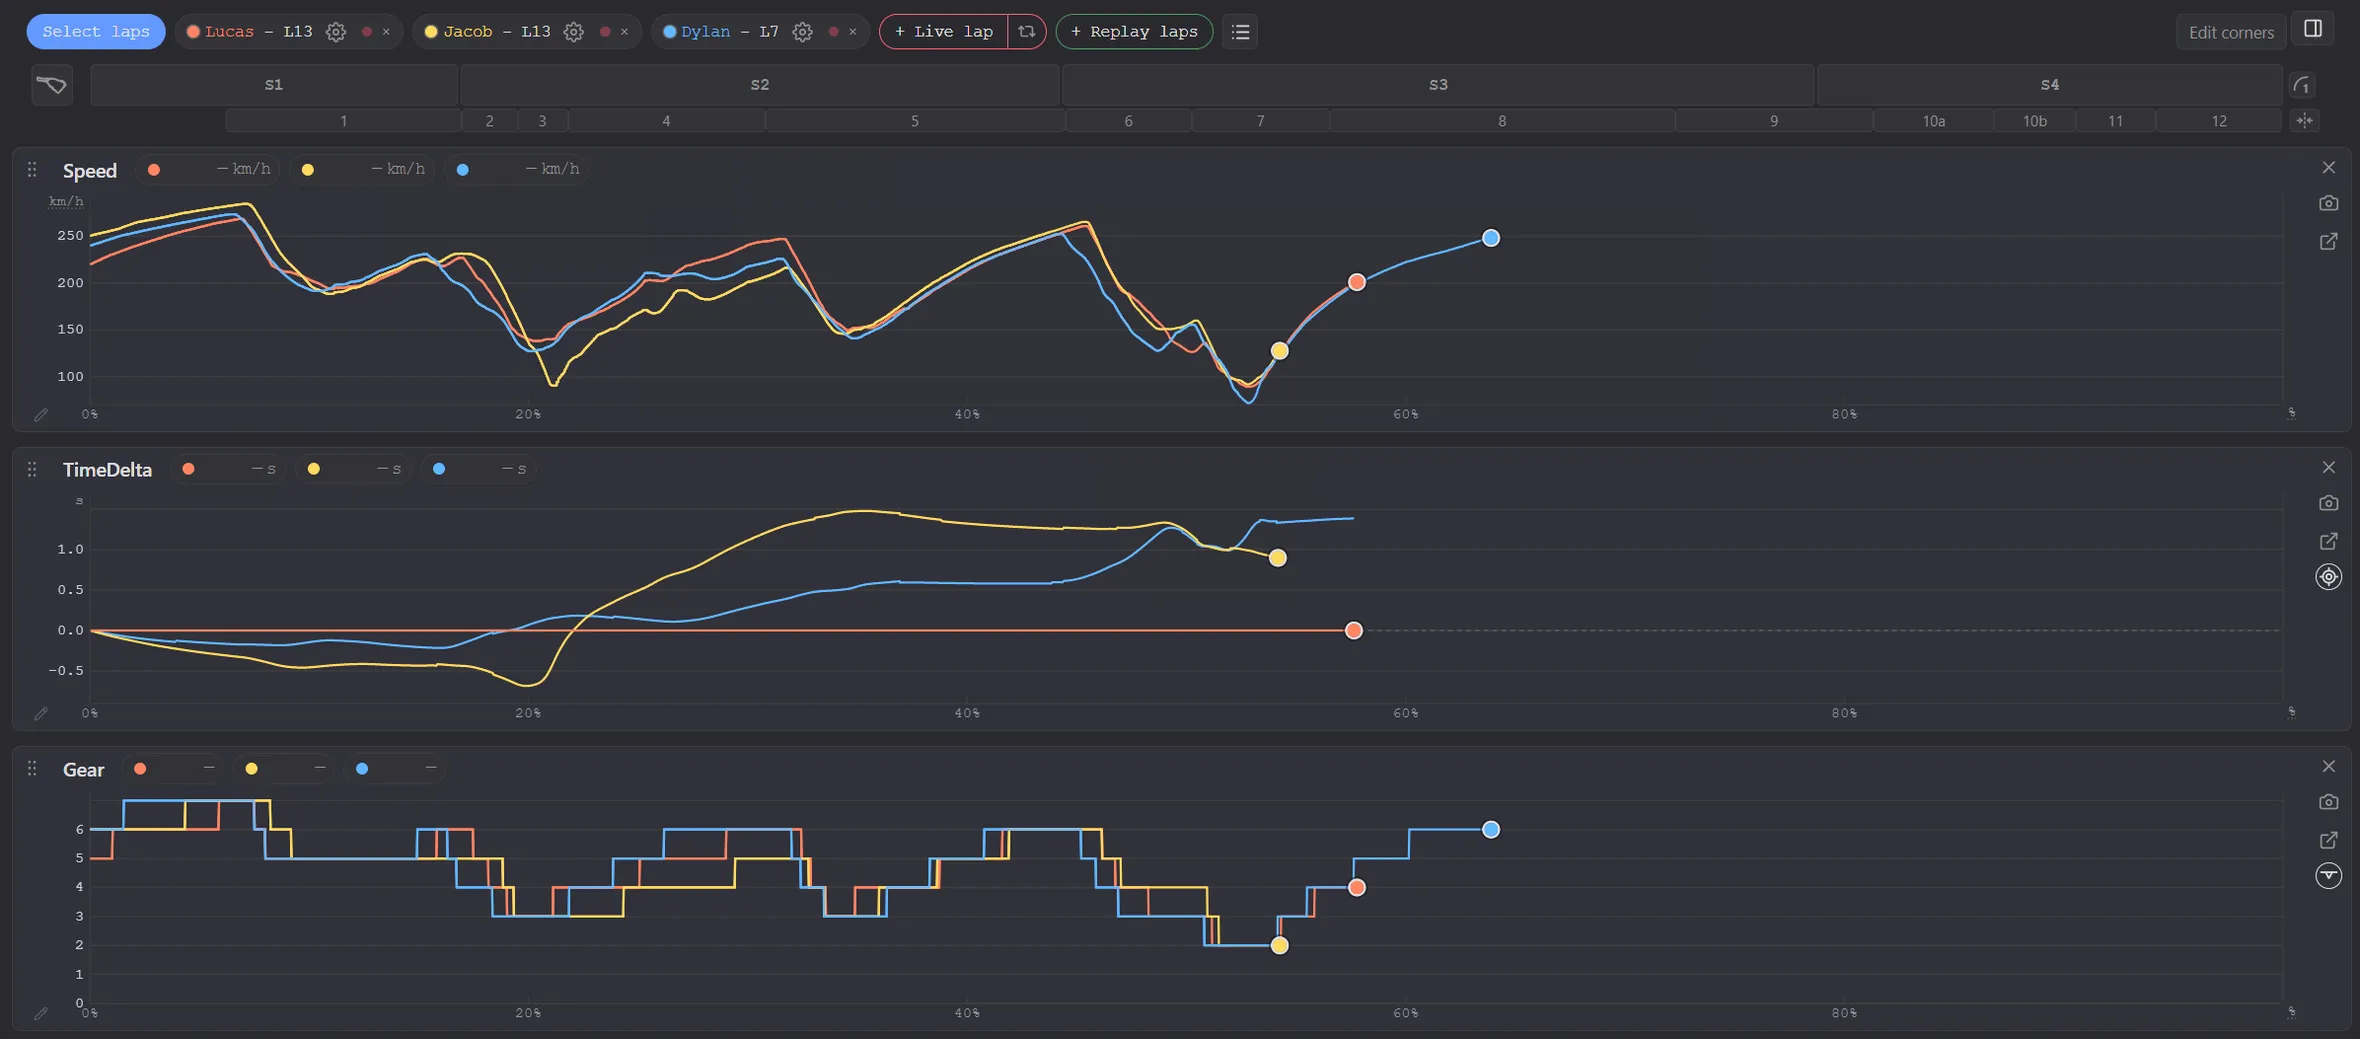The image size is (2360, 1039).
Task: Remove Jacob L13 lap with x
Action: (x=624, y=32)
